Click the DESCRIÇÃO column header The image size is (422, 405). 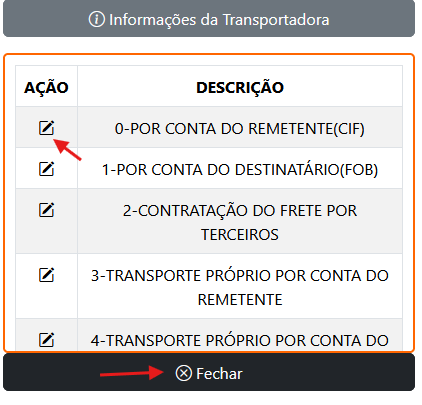coord(240,87)
